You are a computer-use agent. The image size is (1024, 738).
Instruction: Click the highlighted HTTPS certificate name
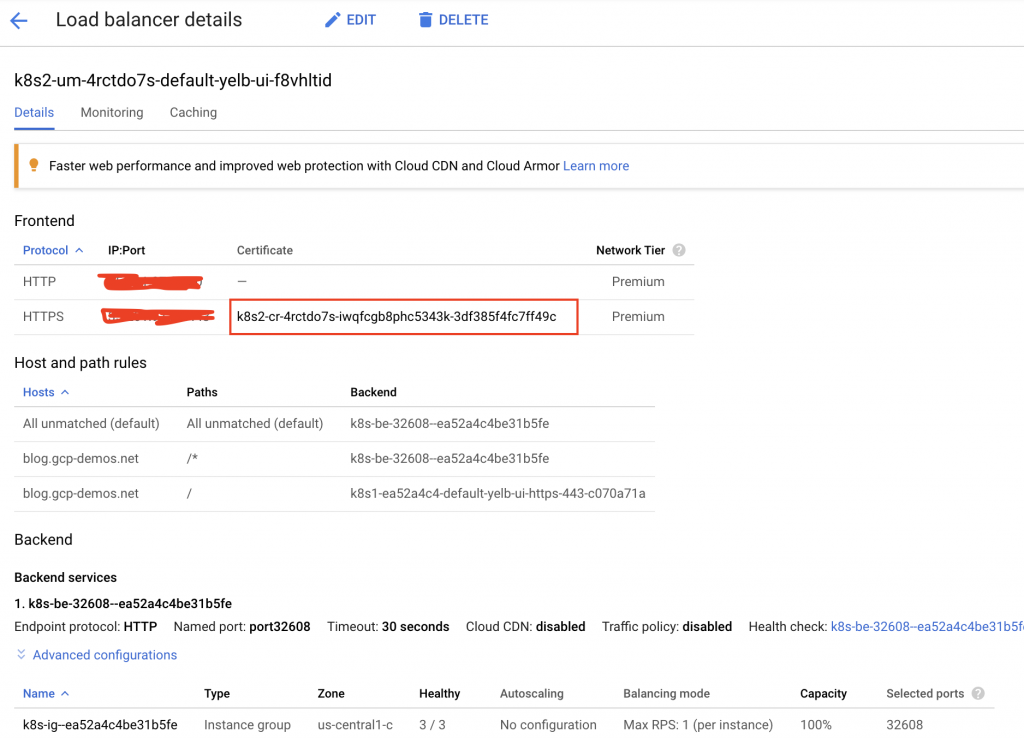[x=396, y=316]
